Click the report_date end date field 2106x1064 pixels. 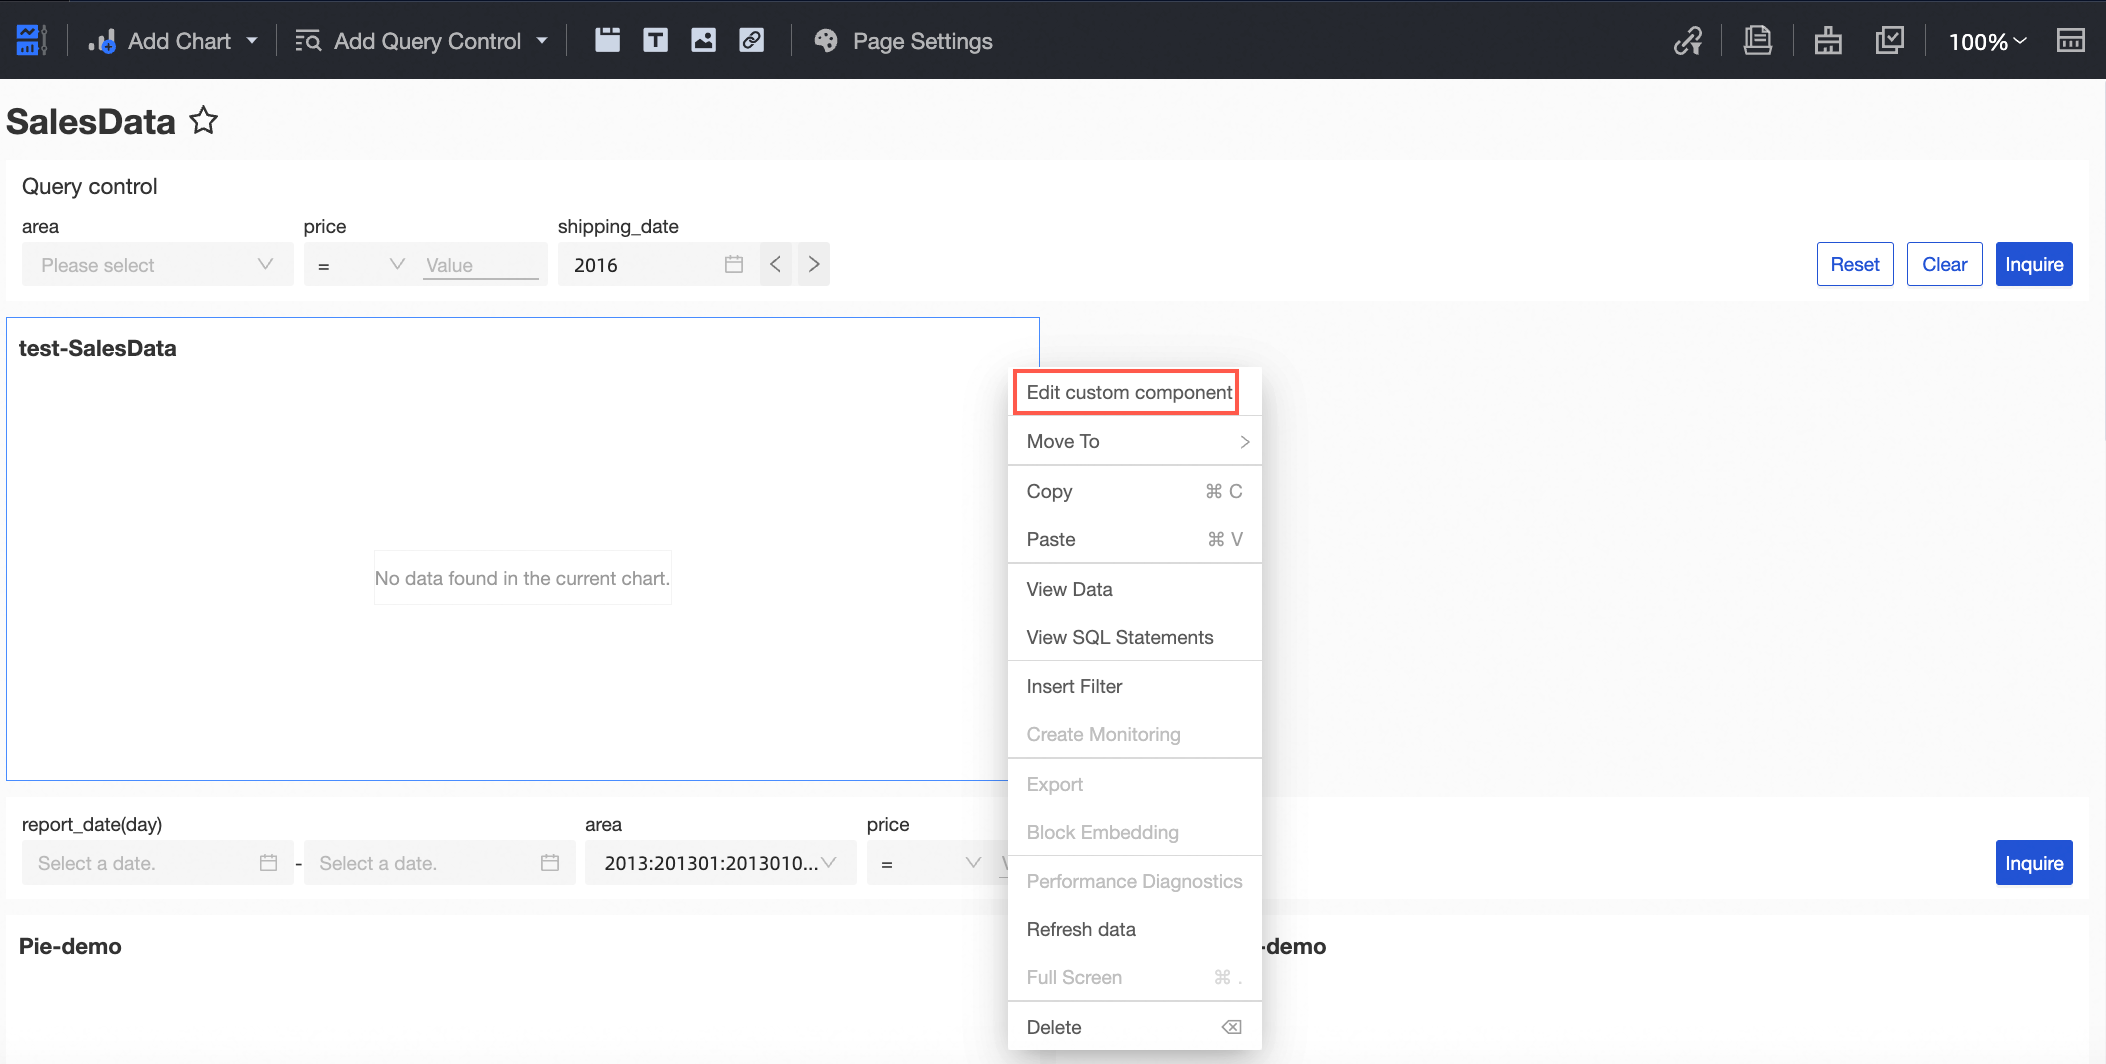click(439, 863)
